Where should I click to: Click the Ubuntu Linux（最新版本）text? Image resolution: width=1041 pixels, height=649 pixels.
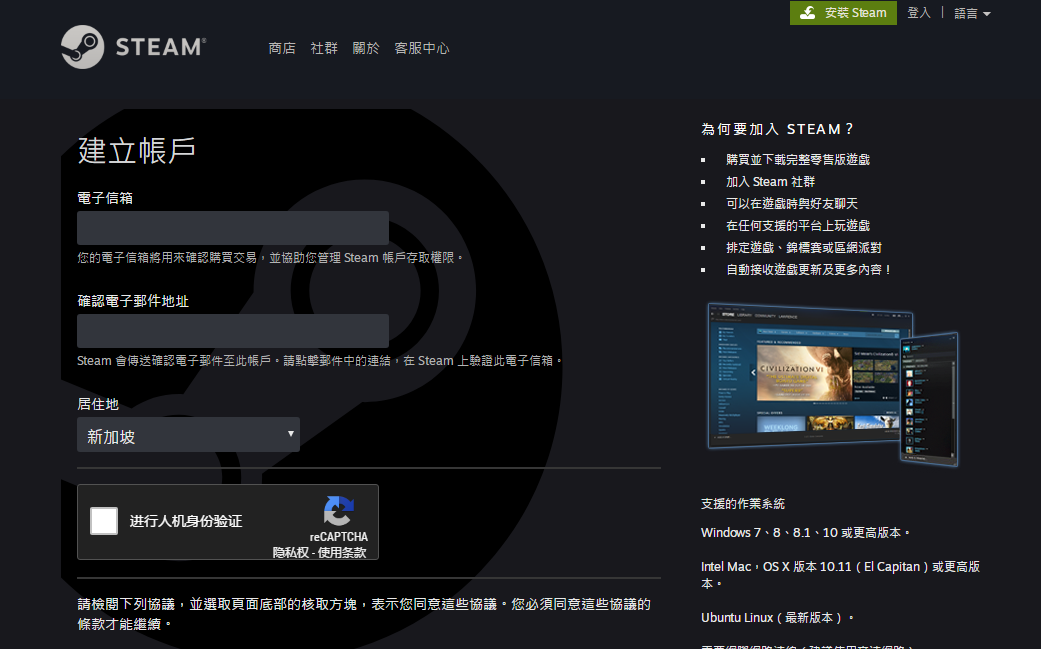[x=777, y=617]
